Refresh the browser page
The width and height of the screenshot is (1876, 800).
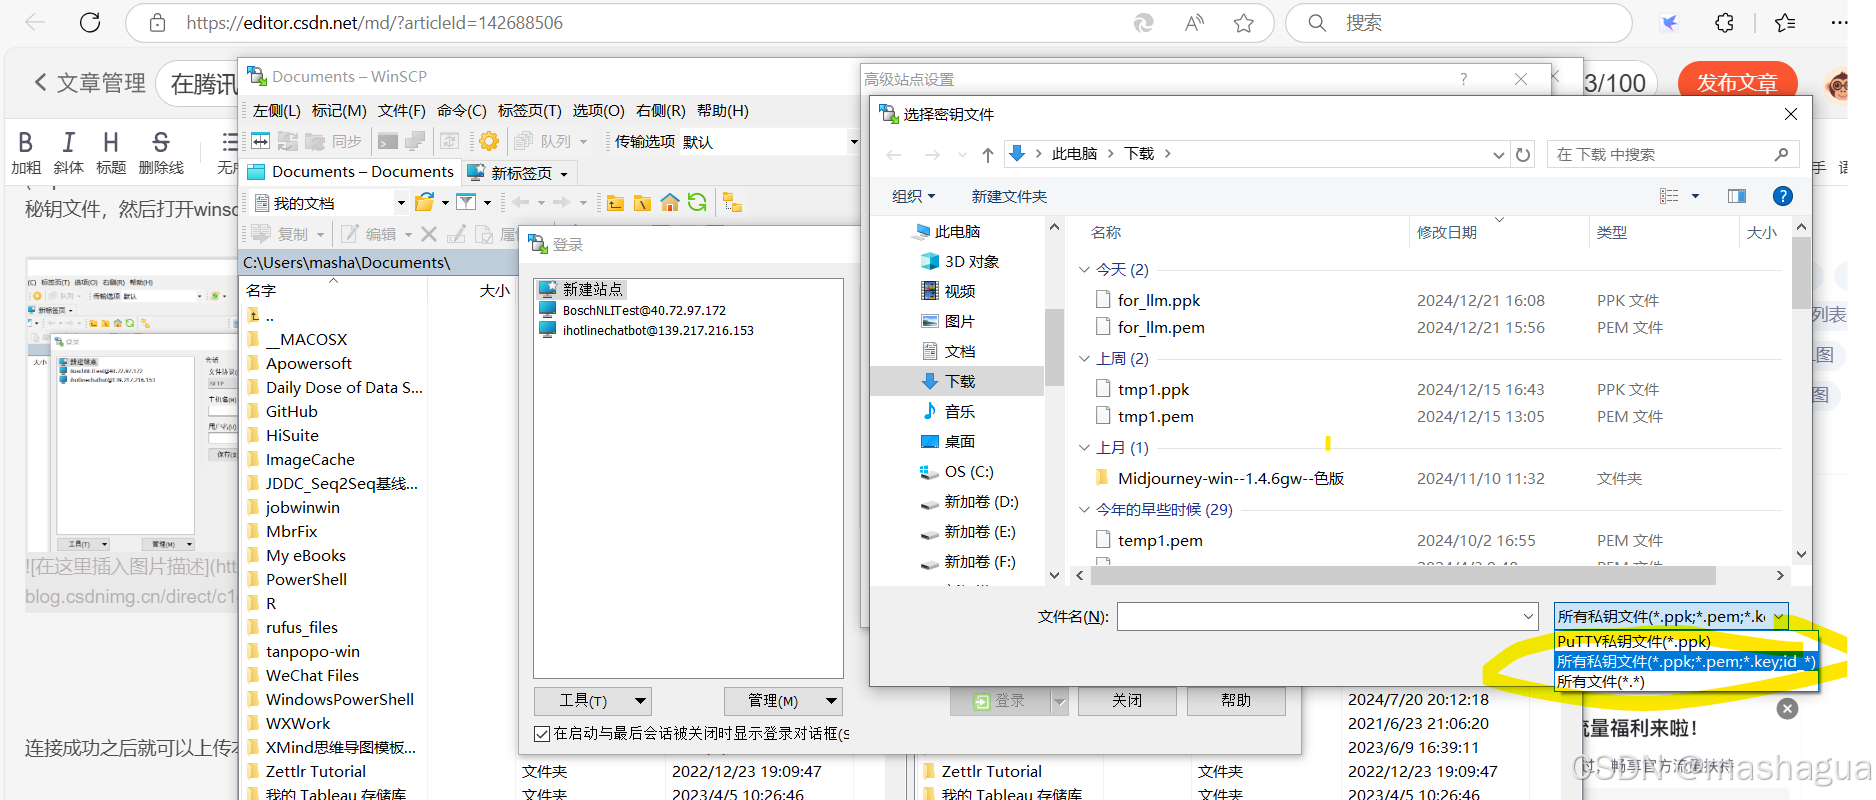coord(90,23)
